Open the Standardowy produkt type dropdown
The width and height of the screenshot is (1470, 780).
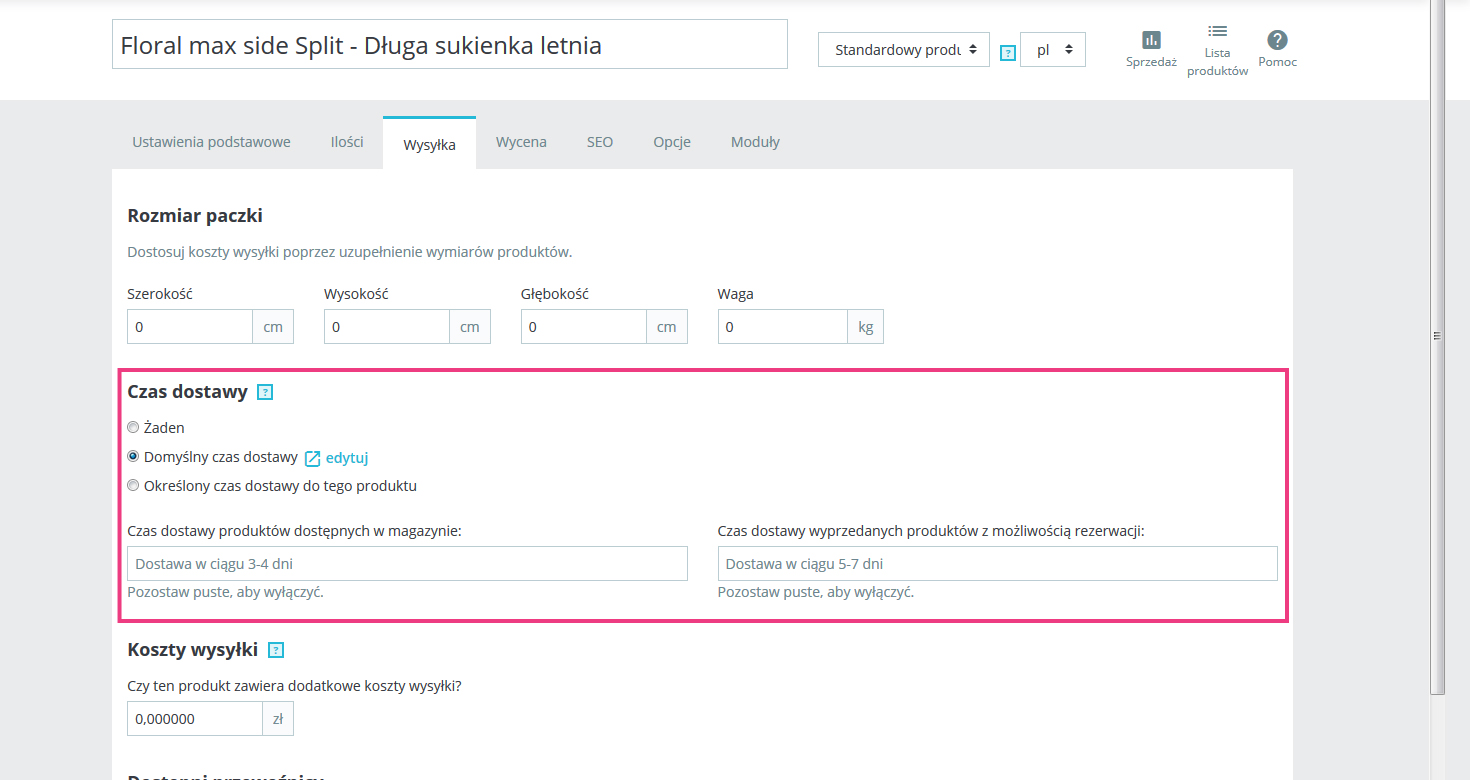click(x=903, y=49)
